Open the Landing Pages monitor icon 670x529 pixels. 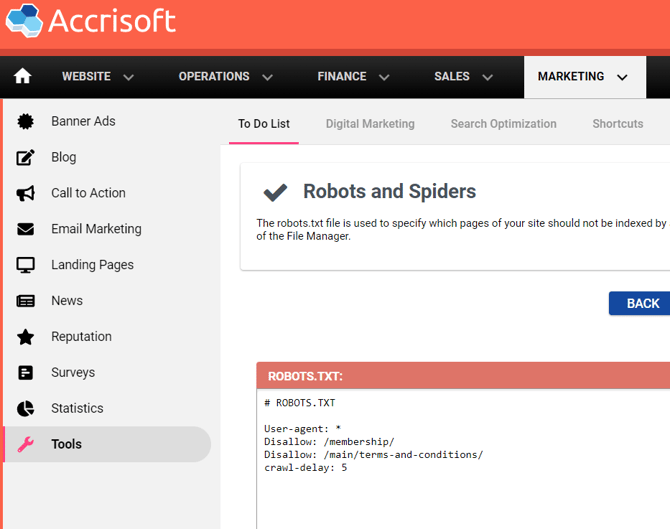(x=26, y=265)
